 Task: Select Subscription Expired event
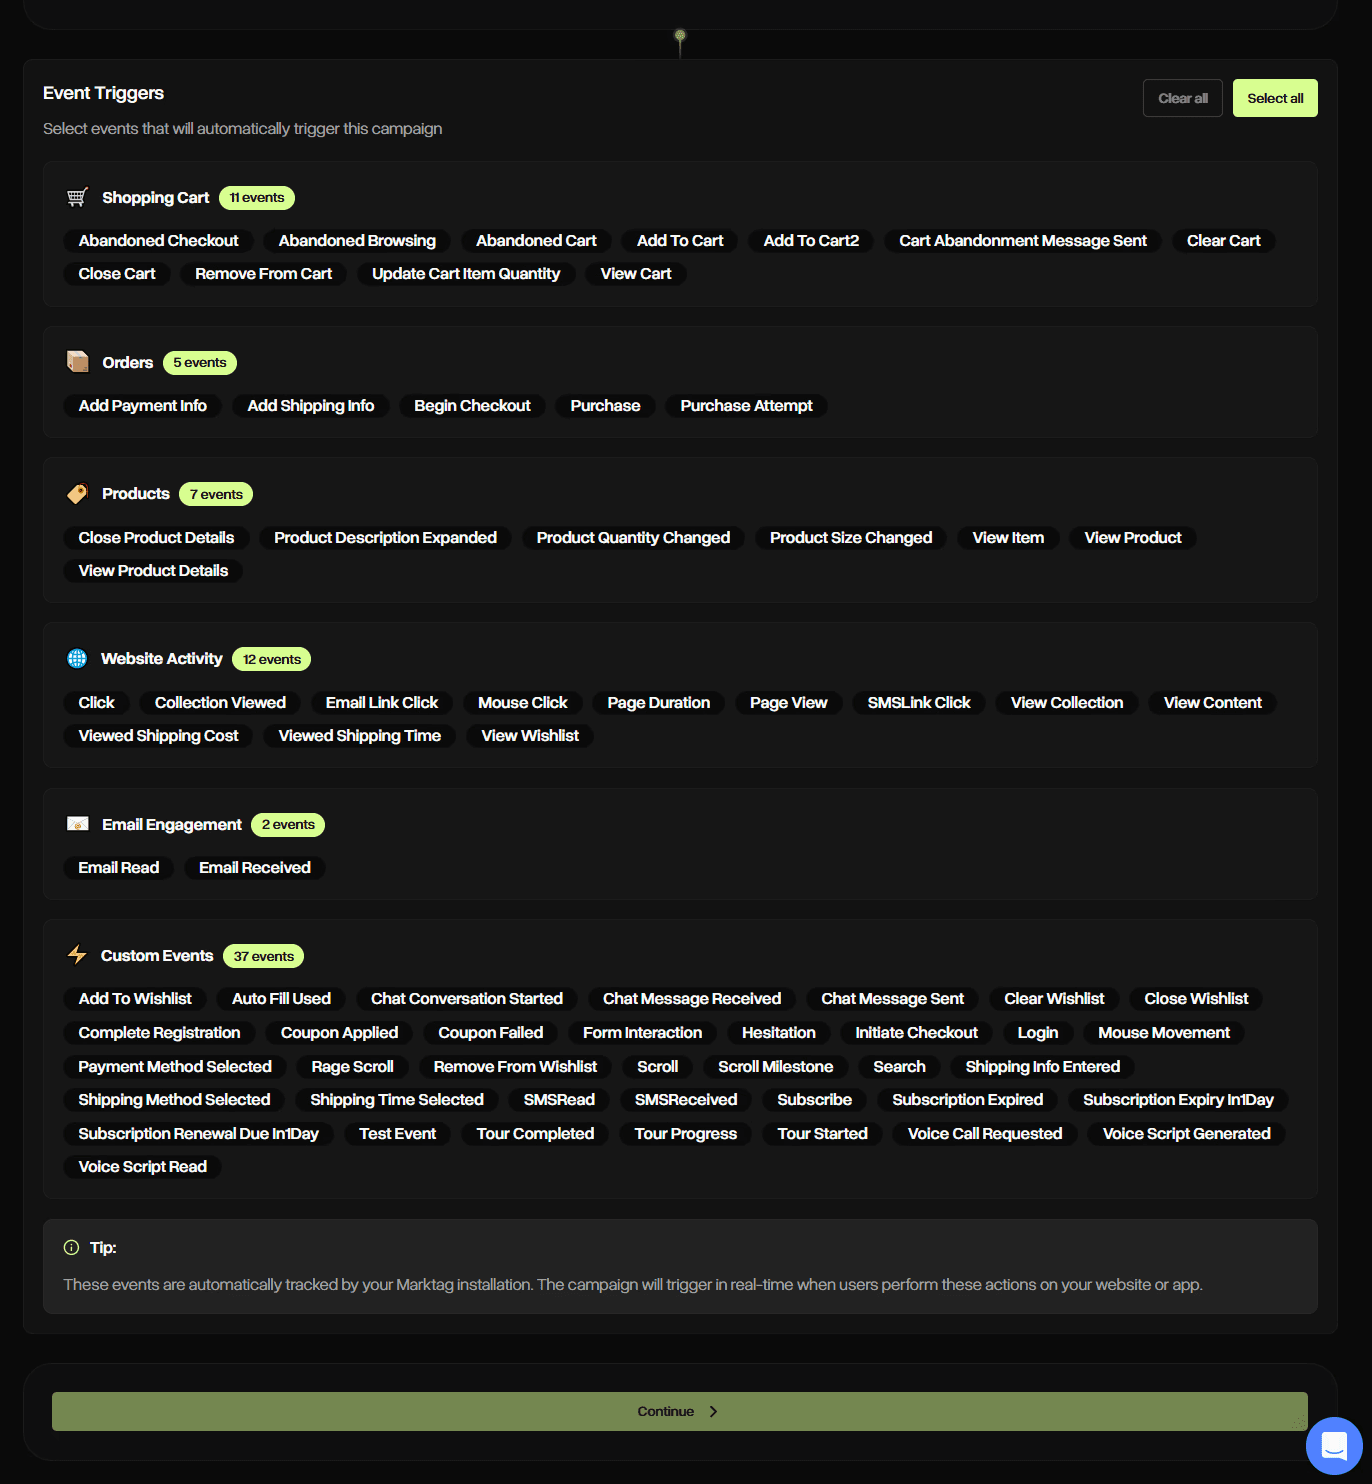[967, 1100]
